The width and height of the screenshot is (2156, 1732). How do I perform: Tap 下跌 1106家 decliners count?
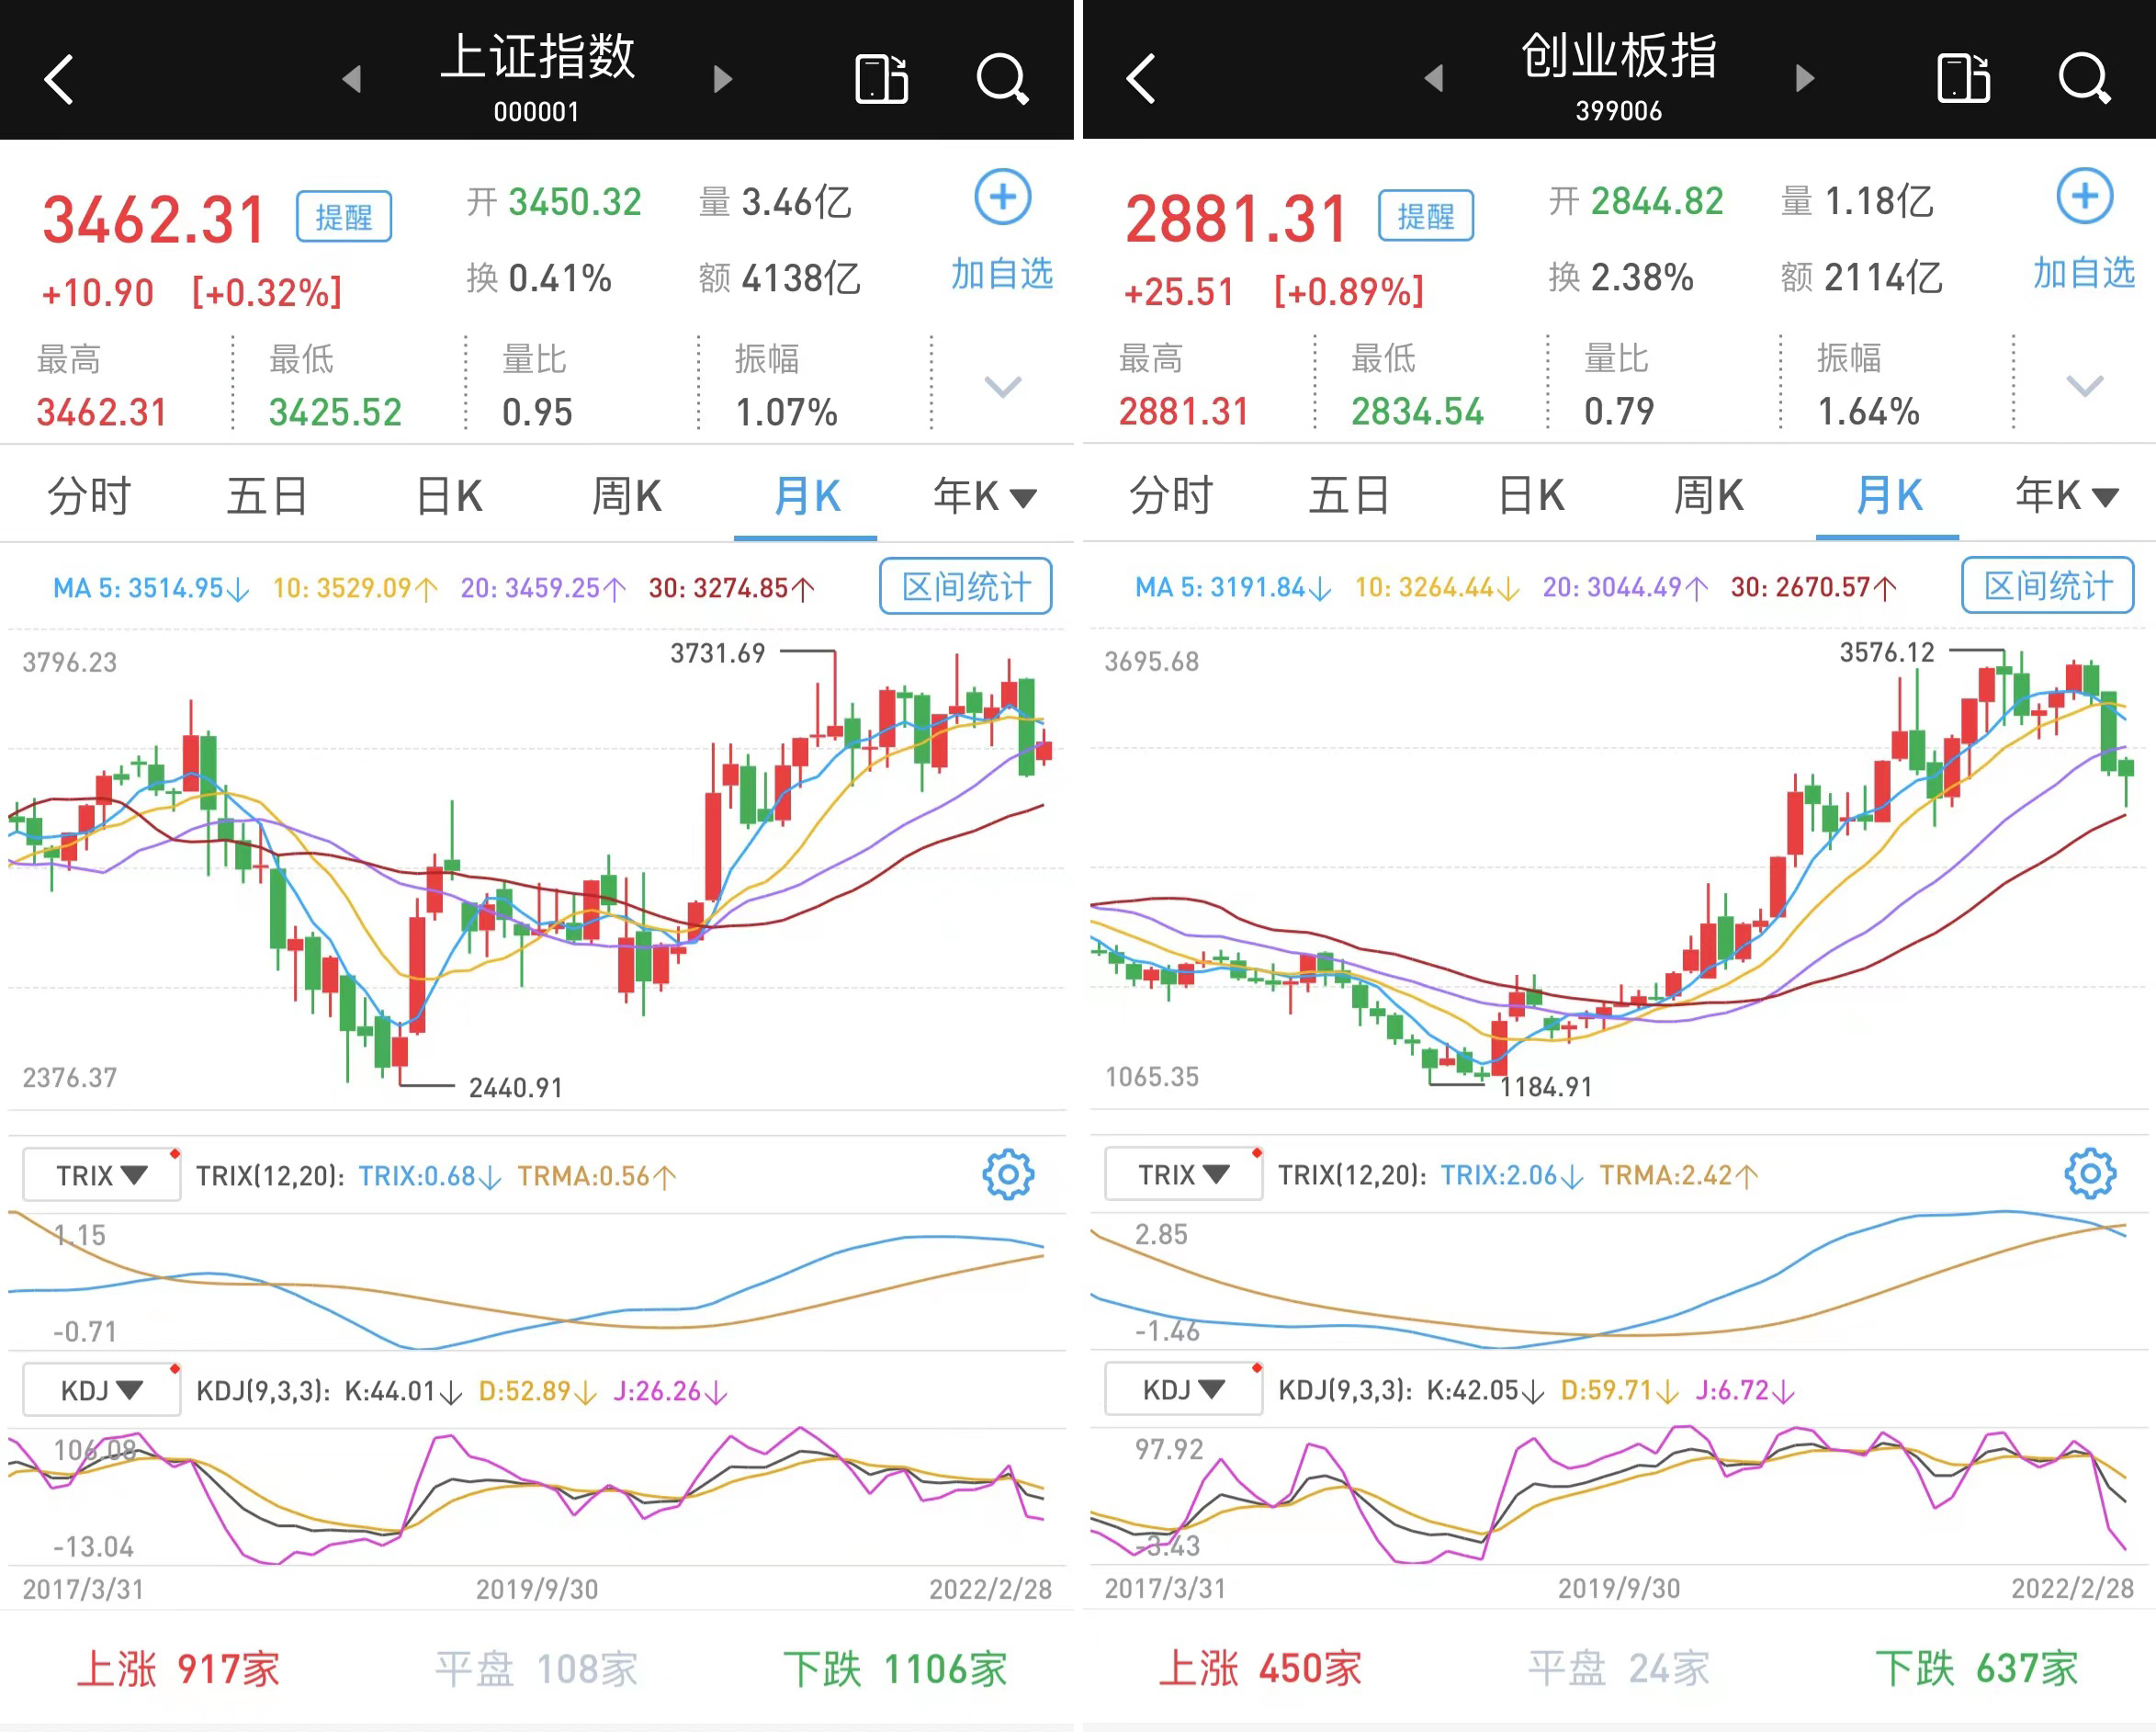tap(894, 1669)
